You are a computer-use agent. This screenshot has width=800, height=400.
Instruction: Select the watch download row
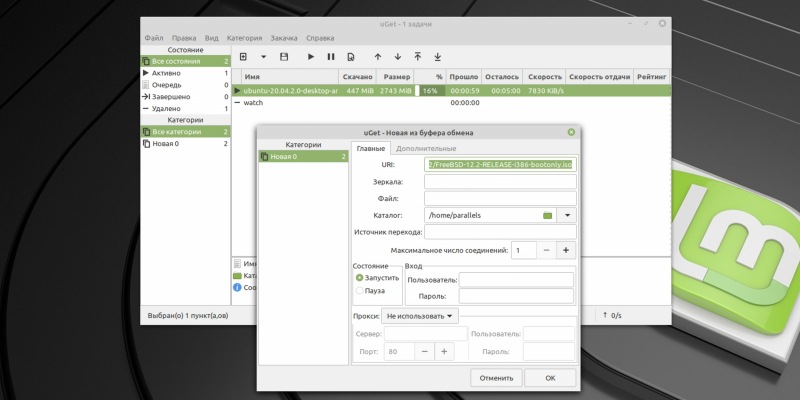coord(451,103)
